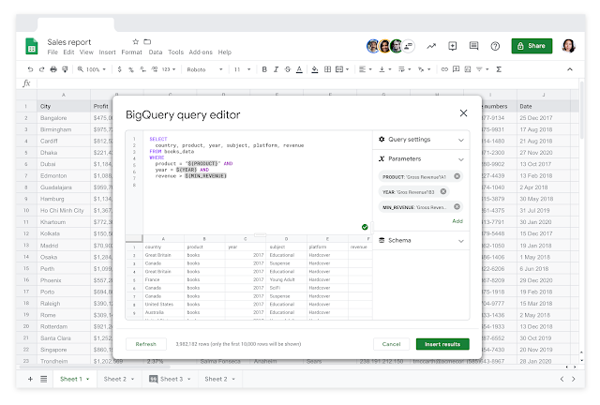Switch to the Sheet 3 tab
This screenshot has width=600, height=405.
click(x=170, y=379)
